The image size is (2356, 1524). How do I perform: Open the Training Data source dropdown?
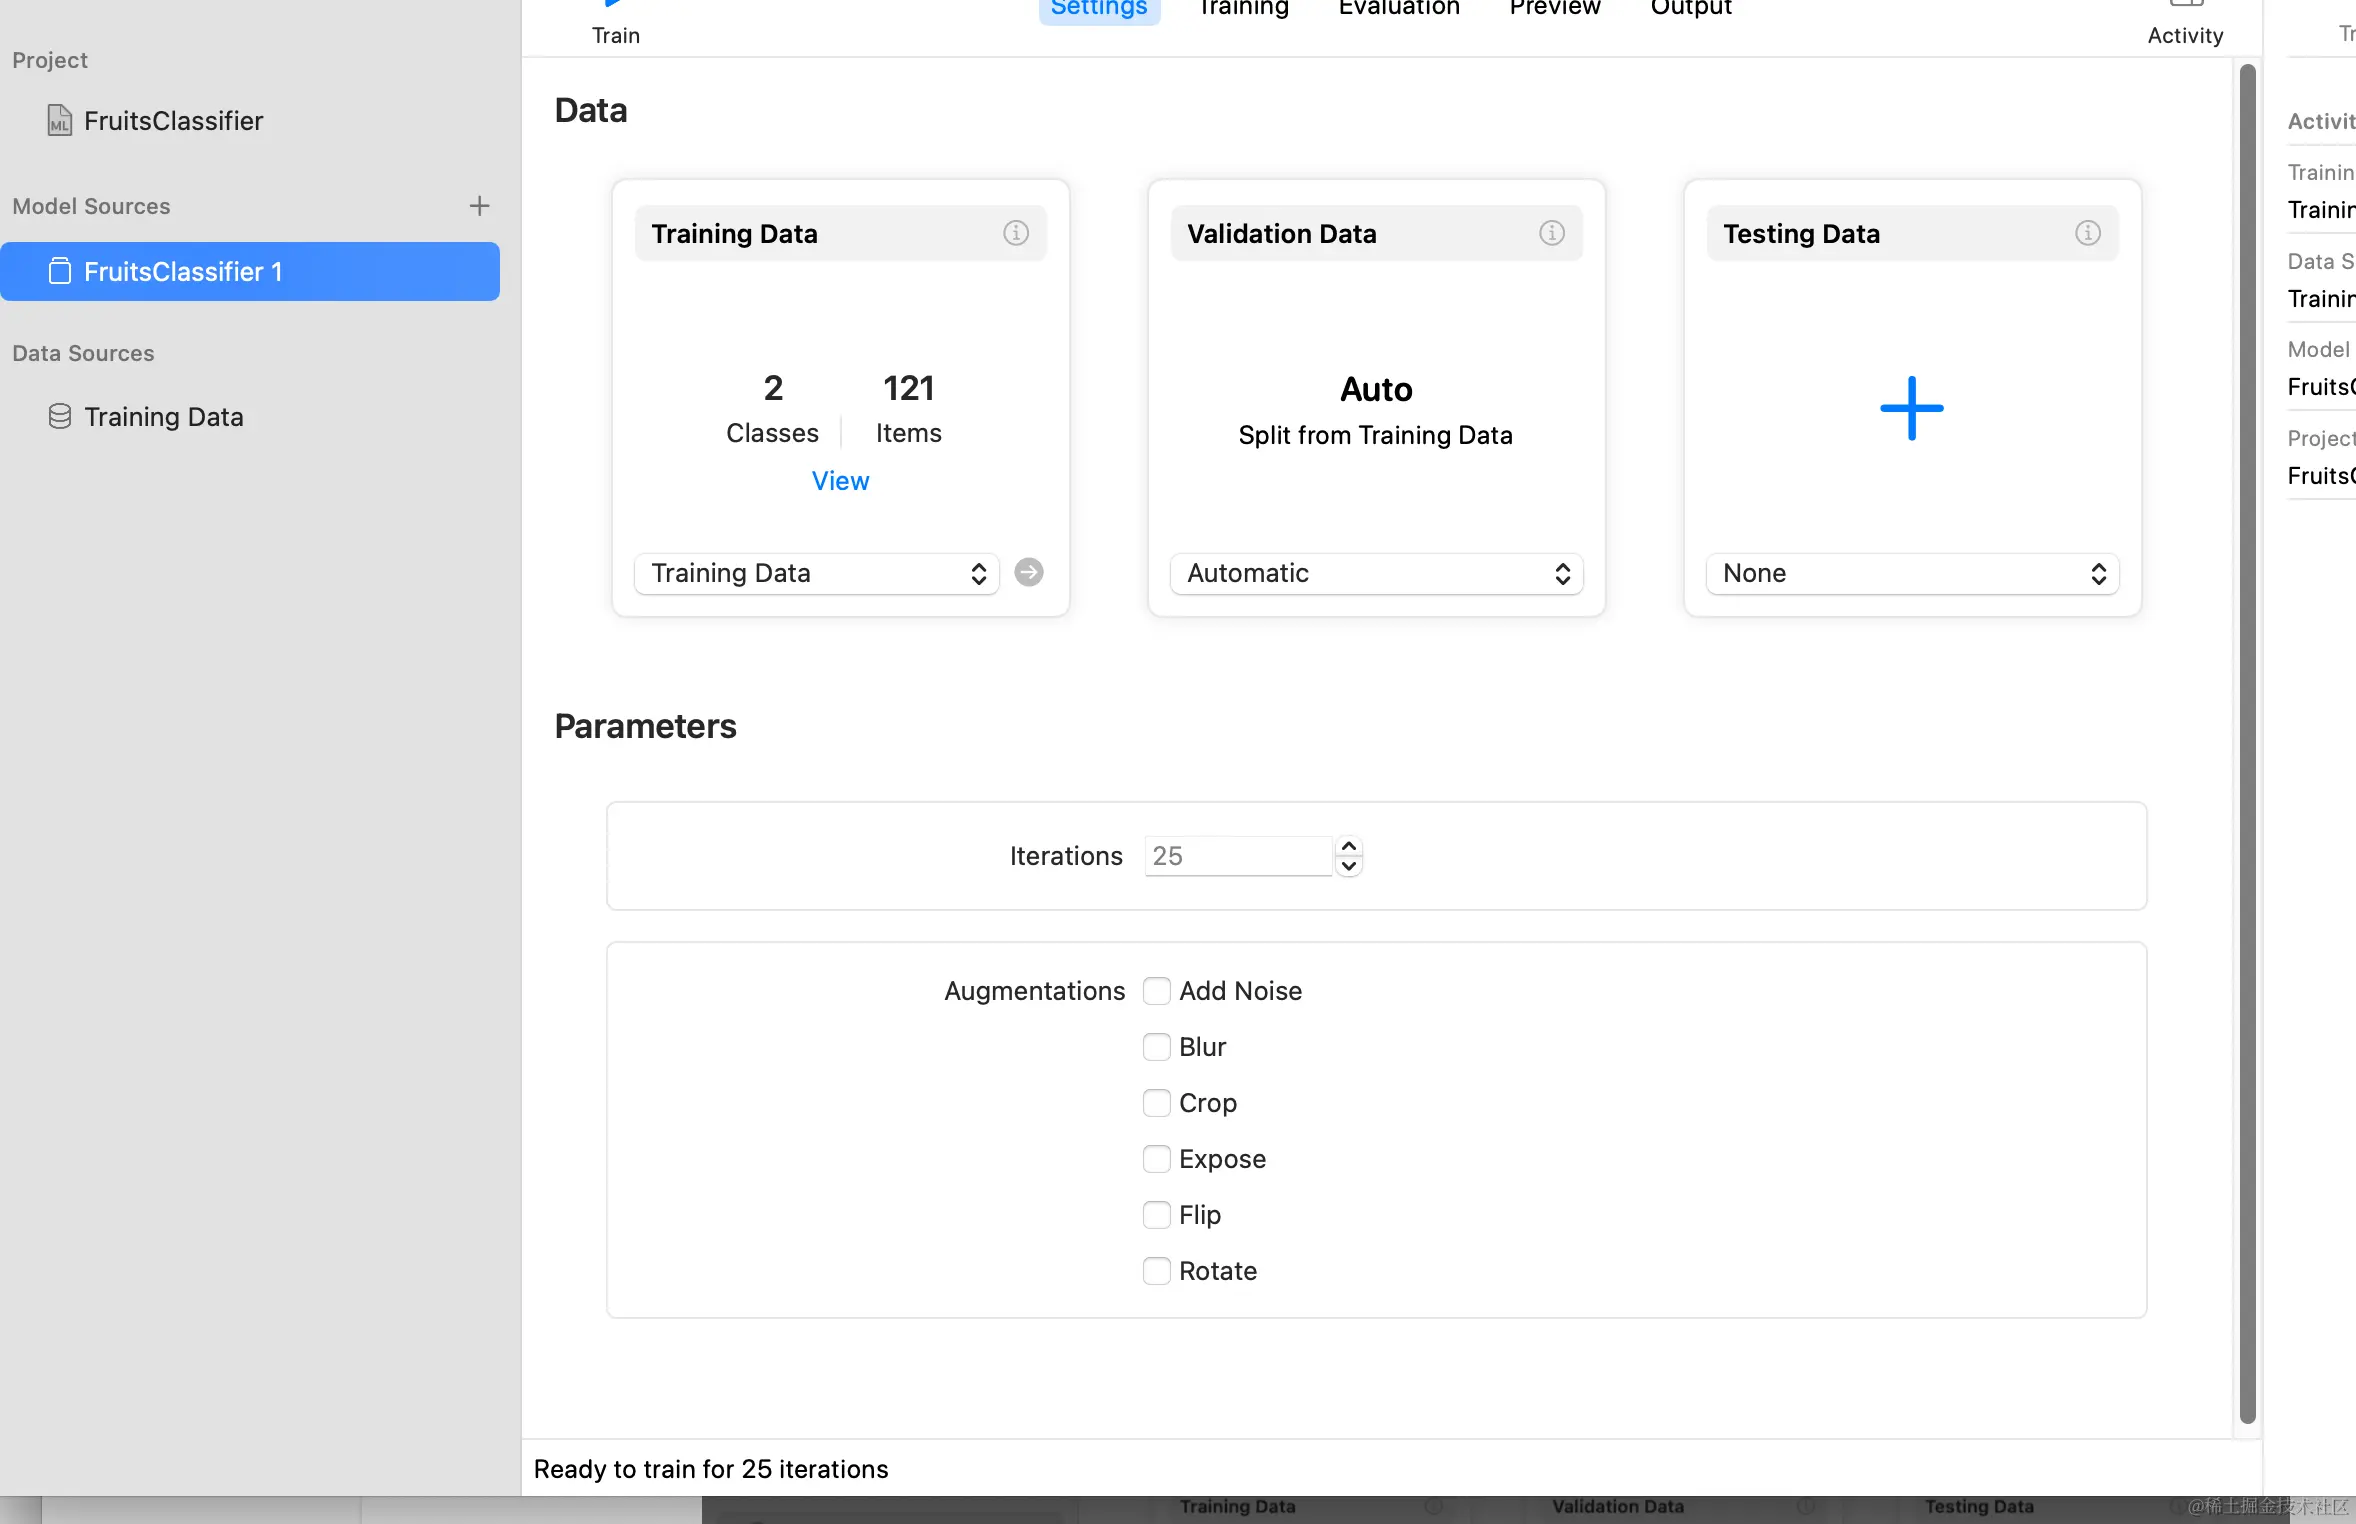[817, 573]
